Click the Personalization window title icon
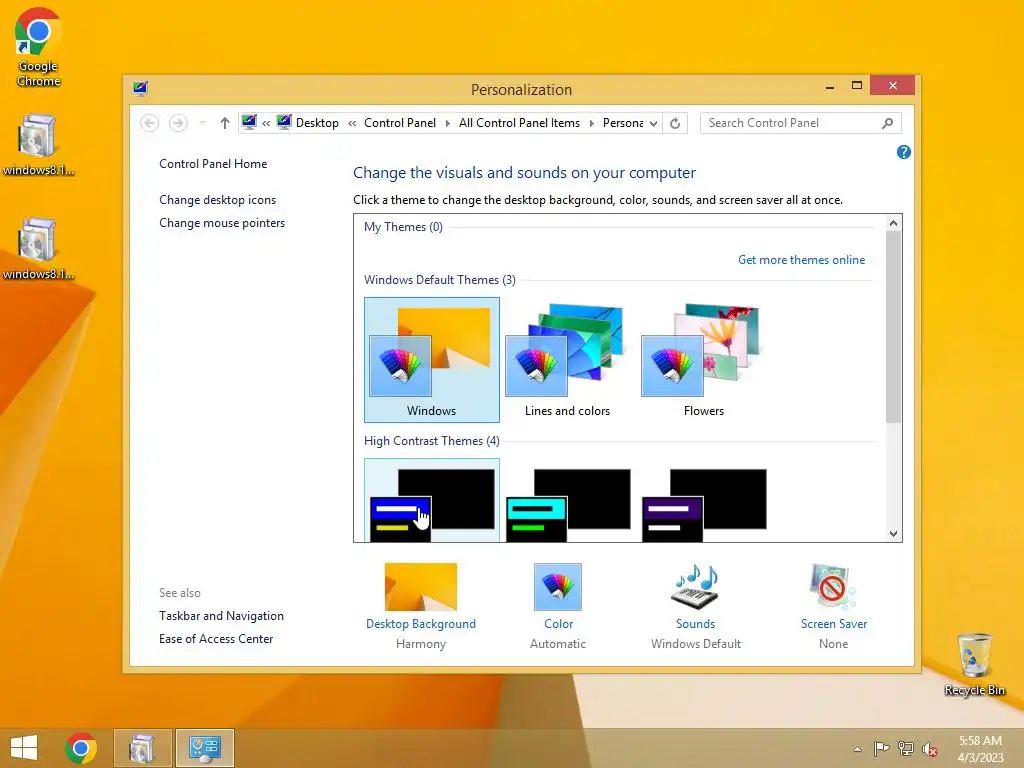The image size is (1024, 768). coord(140,89)
